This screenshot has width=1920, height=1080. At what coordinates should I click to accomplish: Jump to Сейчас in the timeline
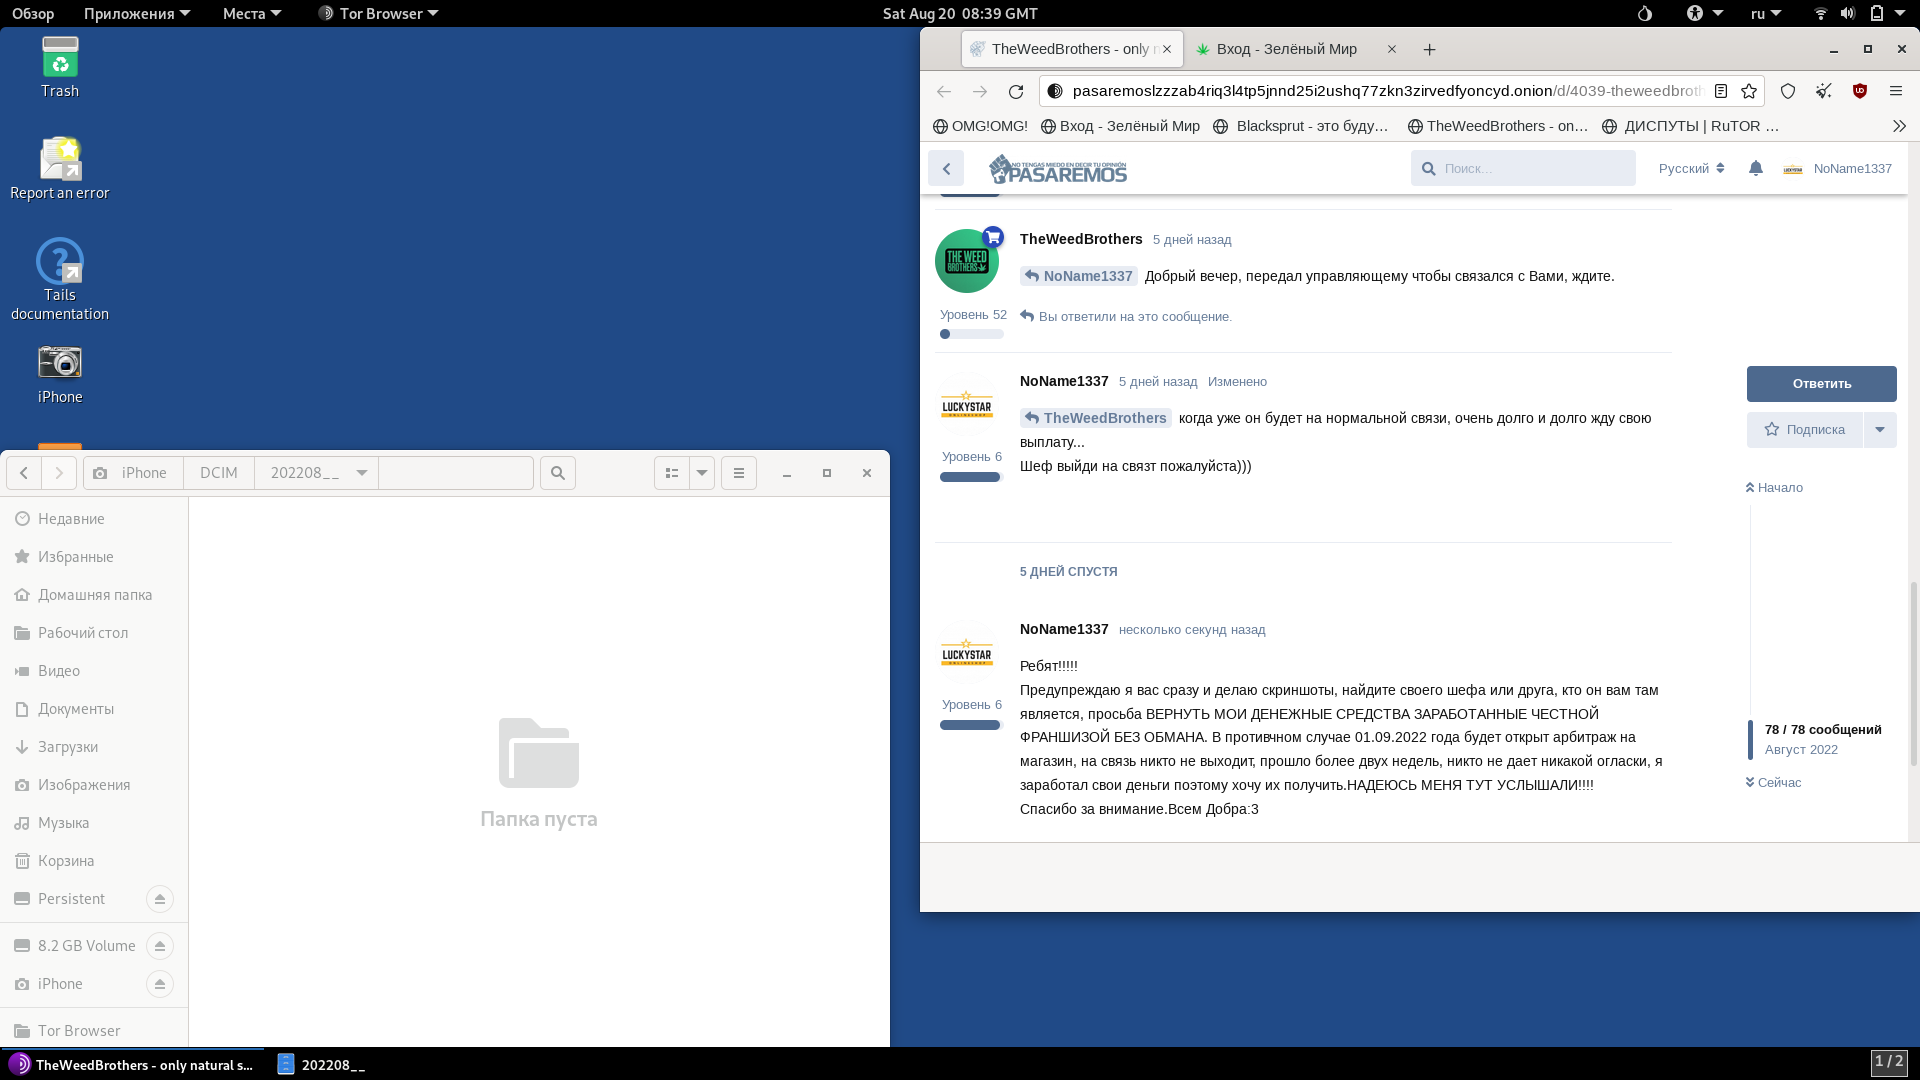(x=1773, y=783)
